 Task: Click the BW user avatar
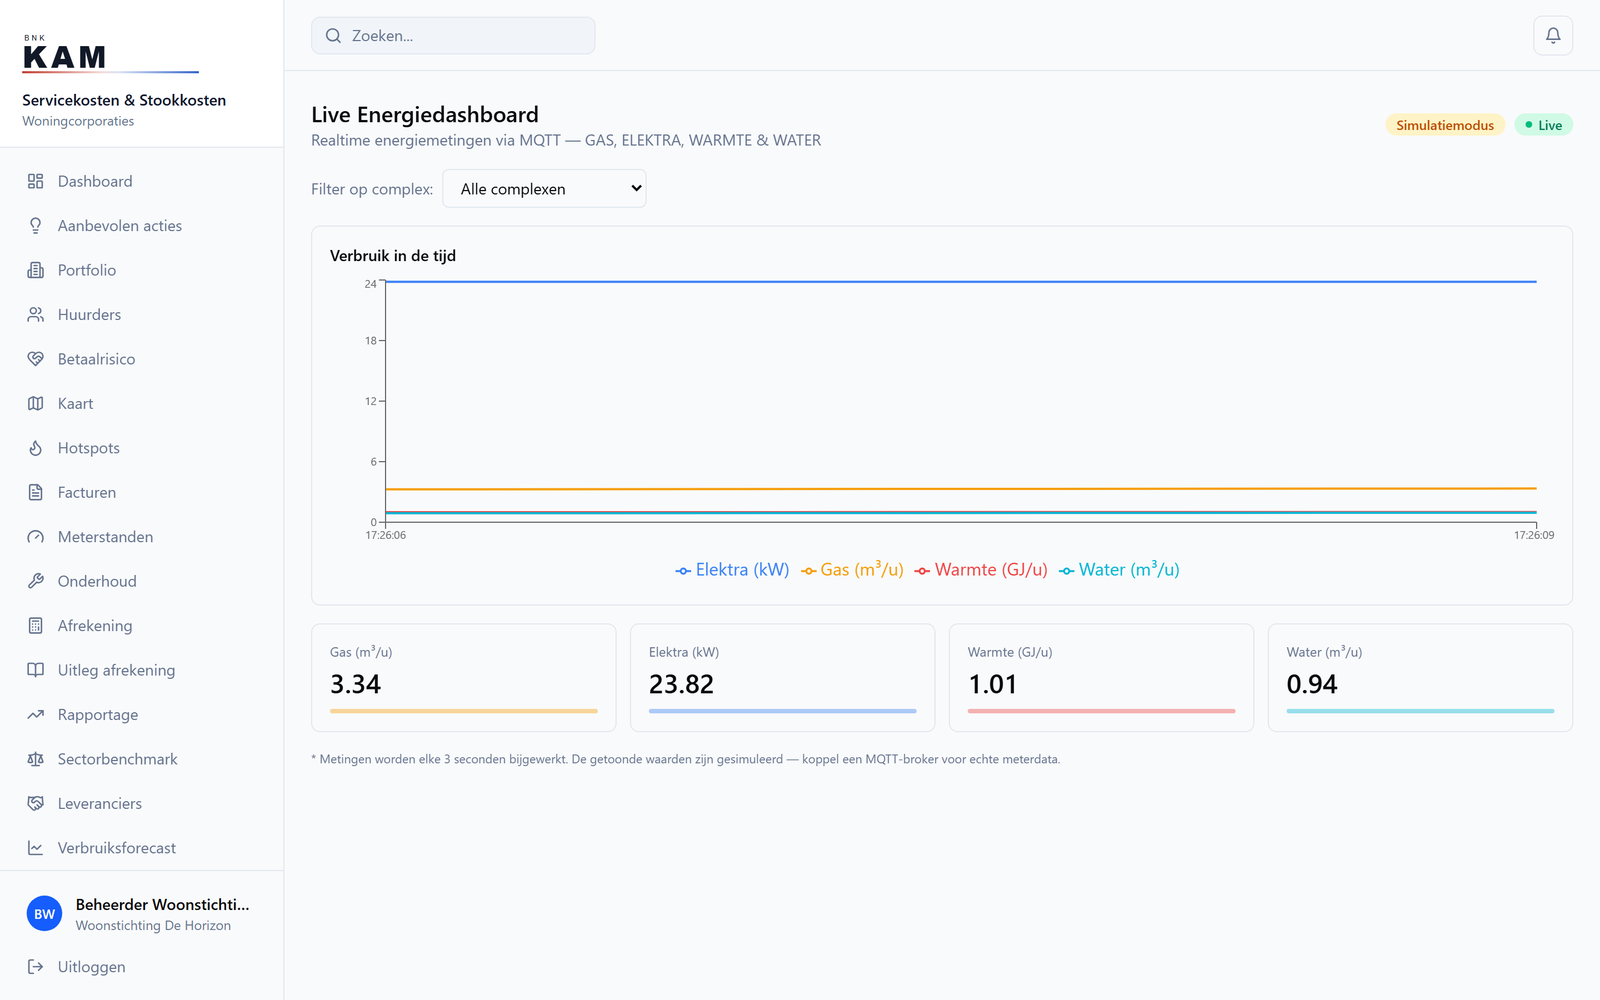(45, 914)
